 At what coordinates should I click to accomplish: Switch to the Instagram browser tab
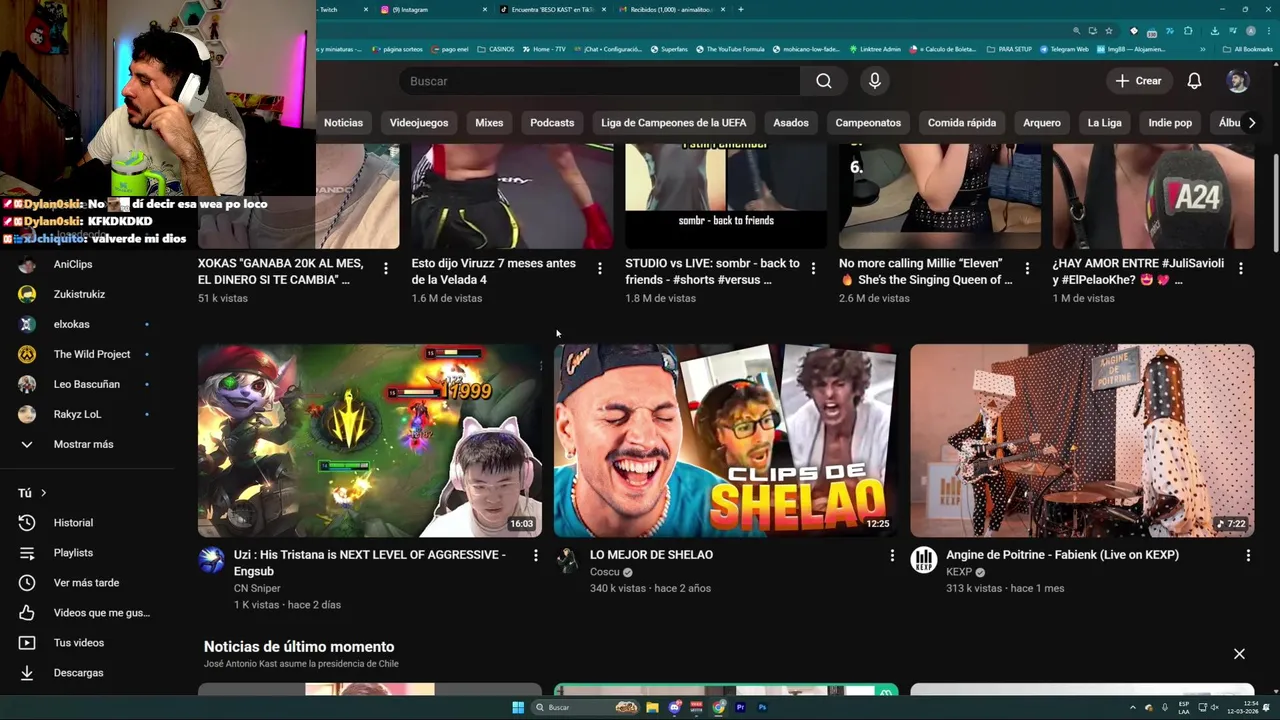pos(432,9)
